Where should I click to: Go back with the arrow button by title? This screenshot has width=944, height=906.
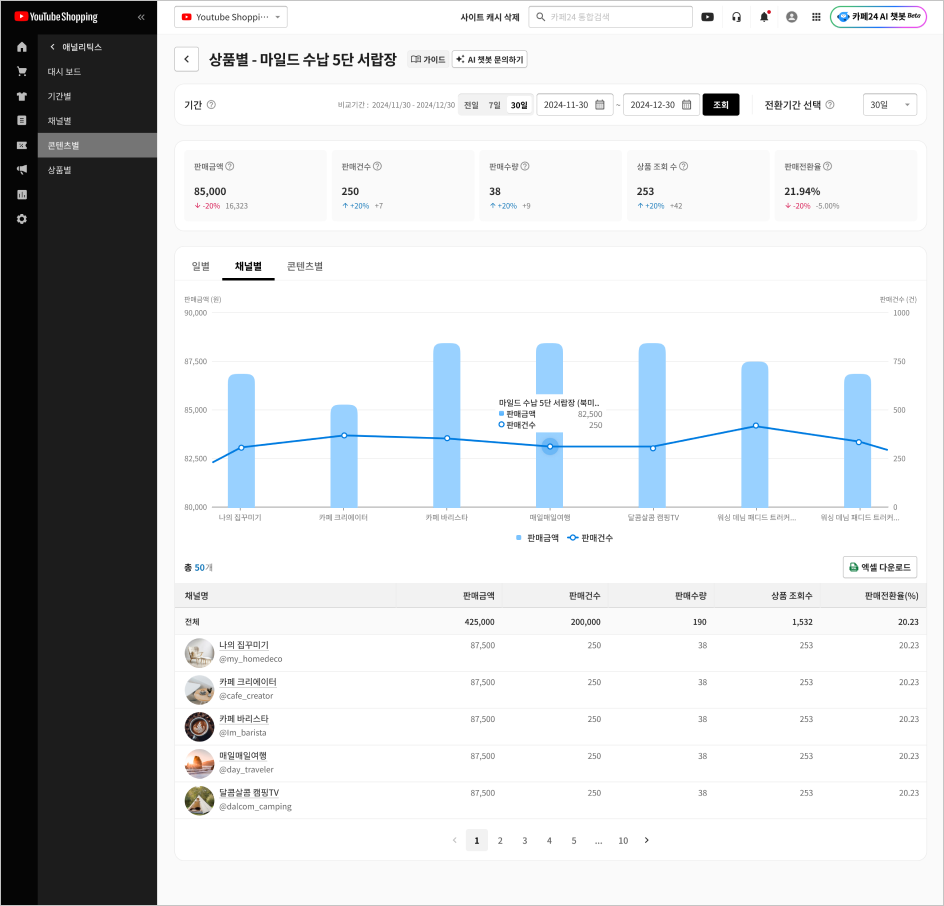point(187,59)
